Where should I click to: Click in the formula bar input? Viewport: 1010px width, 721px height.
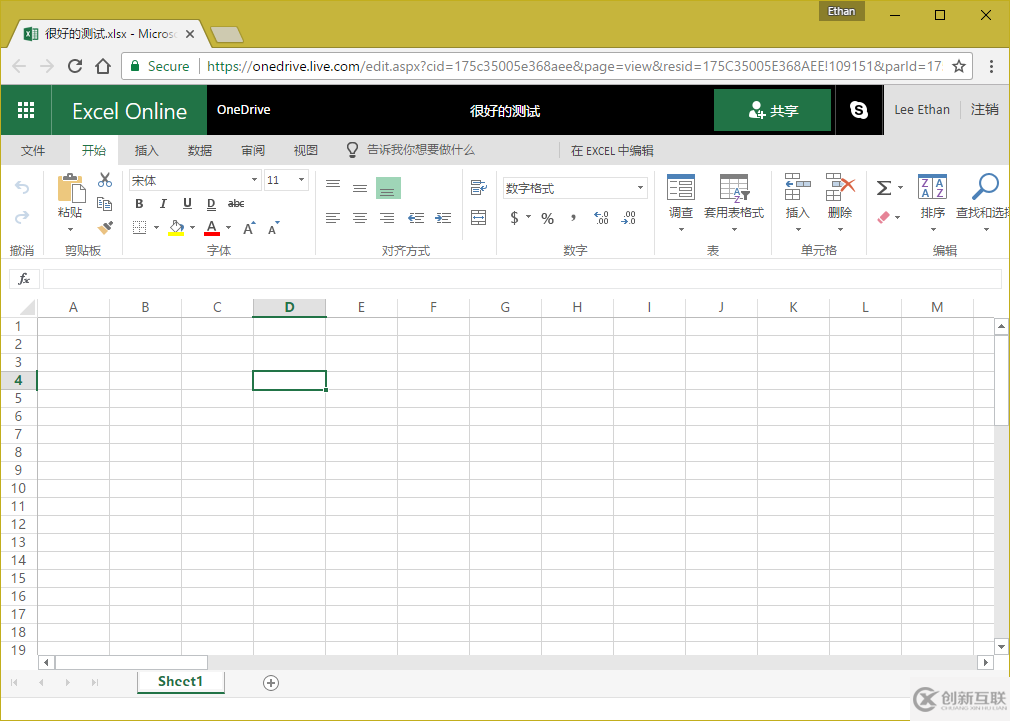[x=522, y=279]
